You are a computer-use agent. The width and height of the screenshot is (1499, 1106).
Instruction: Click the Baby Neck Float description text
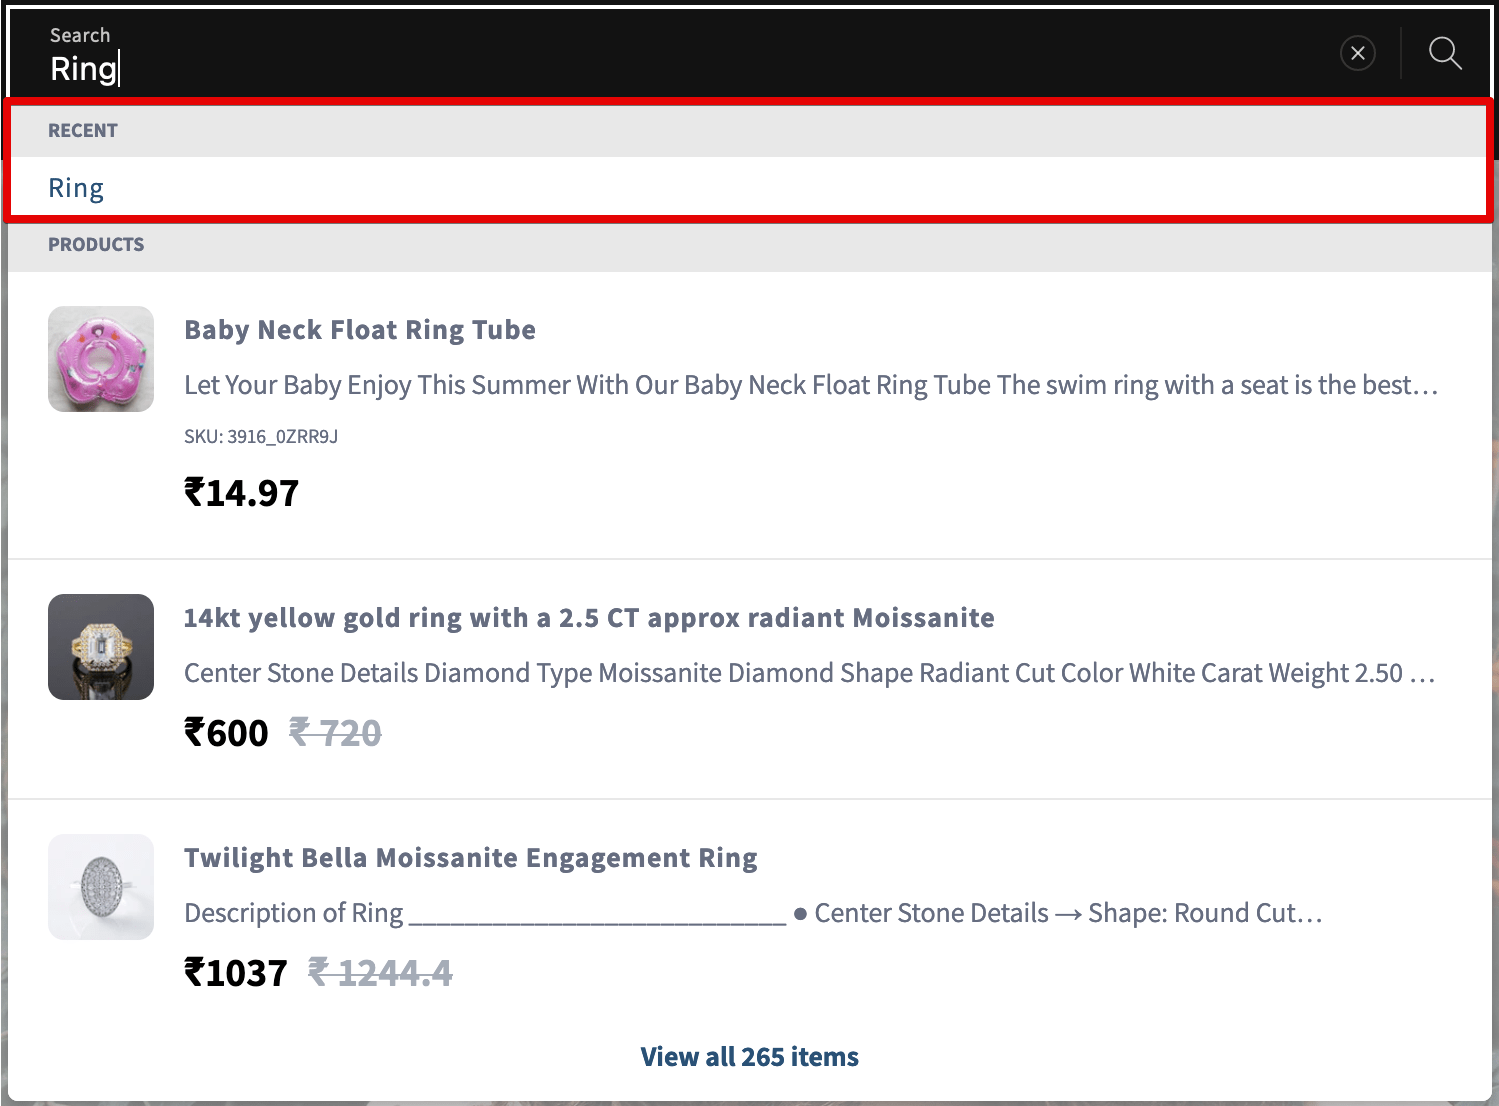(811, 385)
